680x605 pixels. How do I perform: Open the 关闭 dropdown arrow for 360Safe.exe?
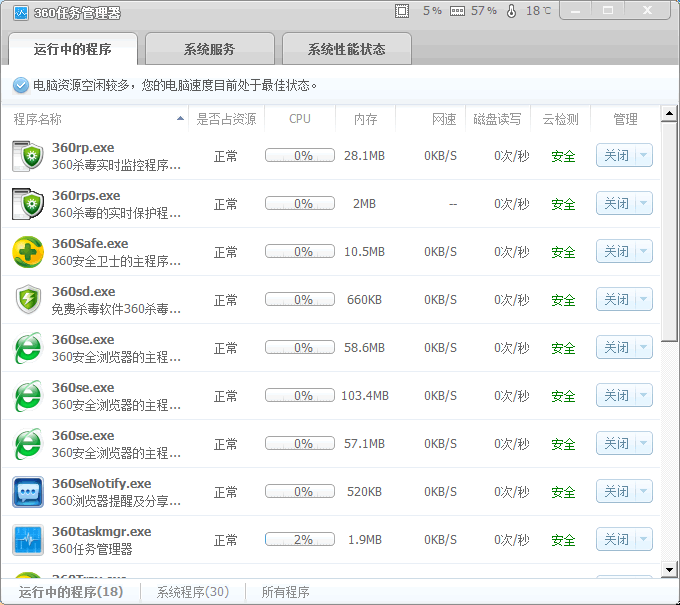tap(643, 252)
